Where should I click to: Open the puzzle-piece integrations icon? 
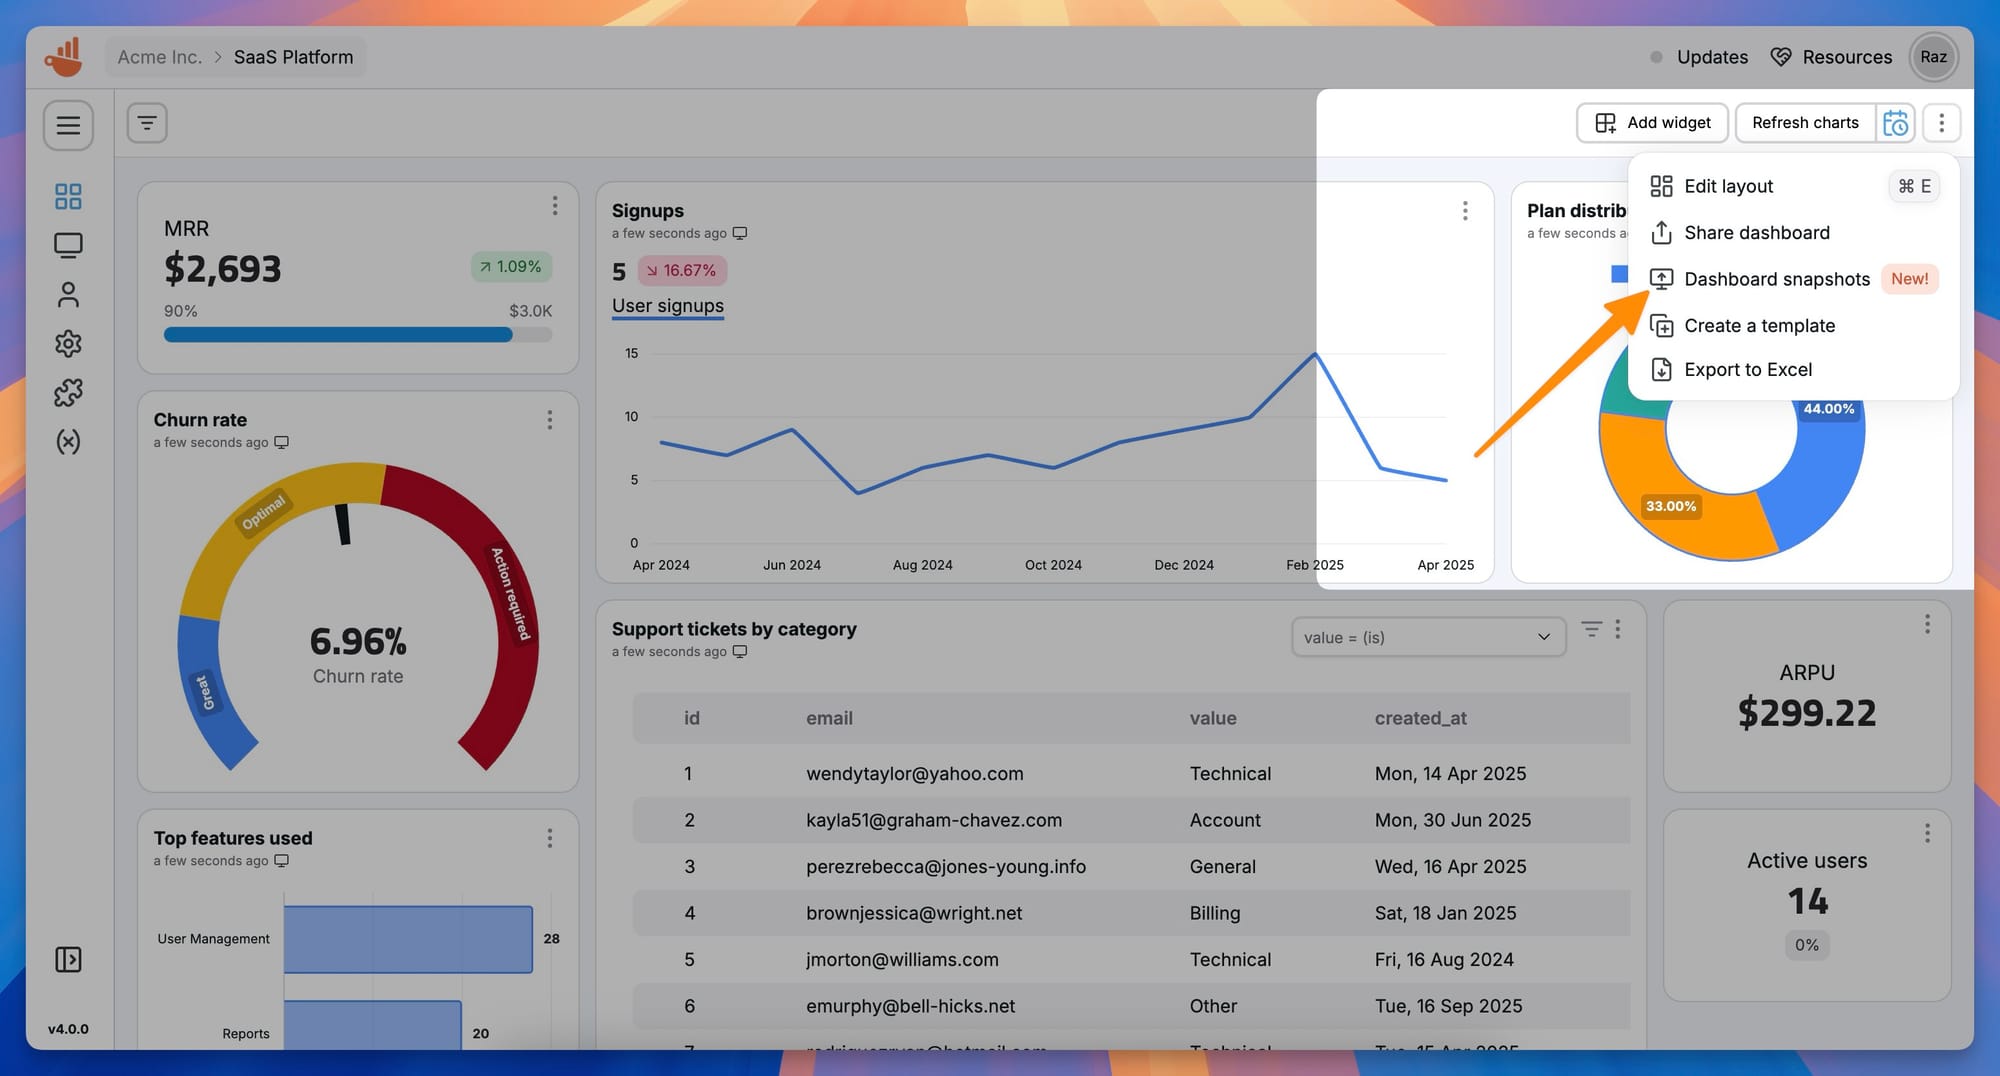click(68, 392)
